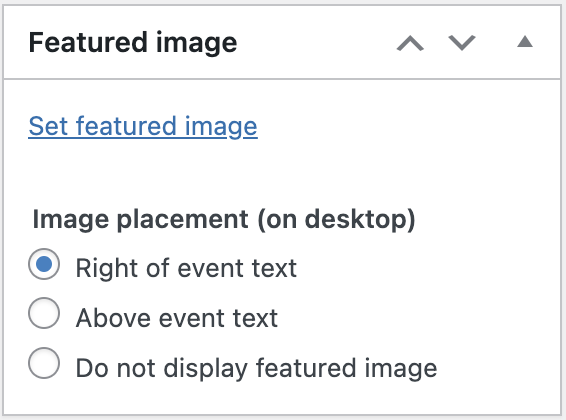Click the Featured image panel heading
Screen dimensions: 566x420
pyautogui.click(x=133, y=43)
